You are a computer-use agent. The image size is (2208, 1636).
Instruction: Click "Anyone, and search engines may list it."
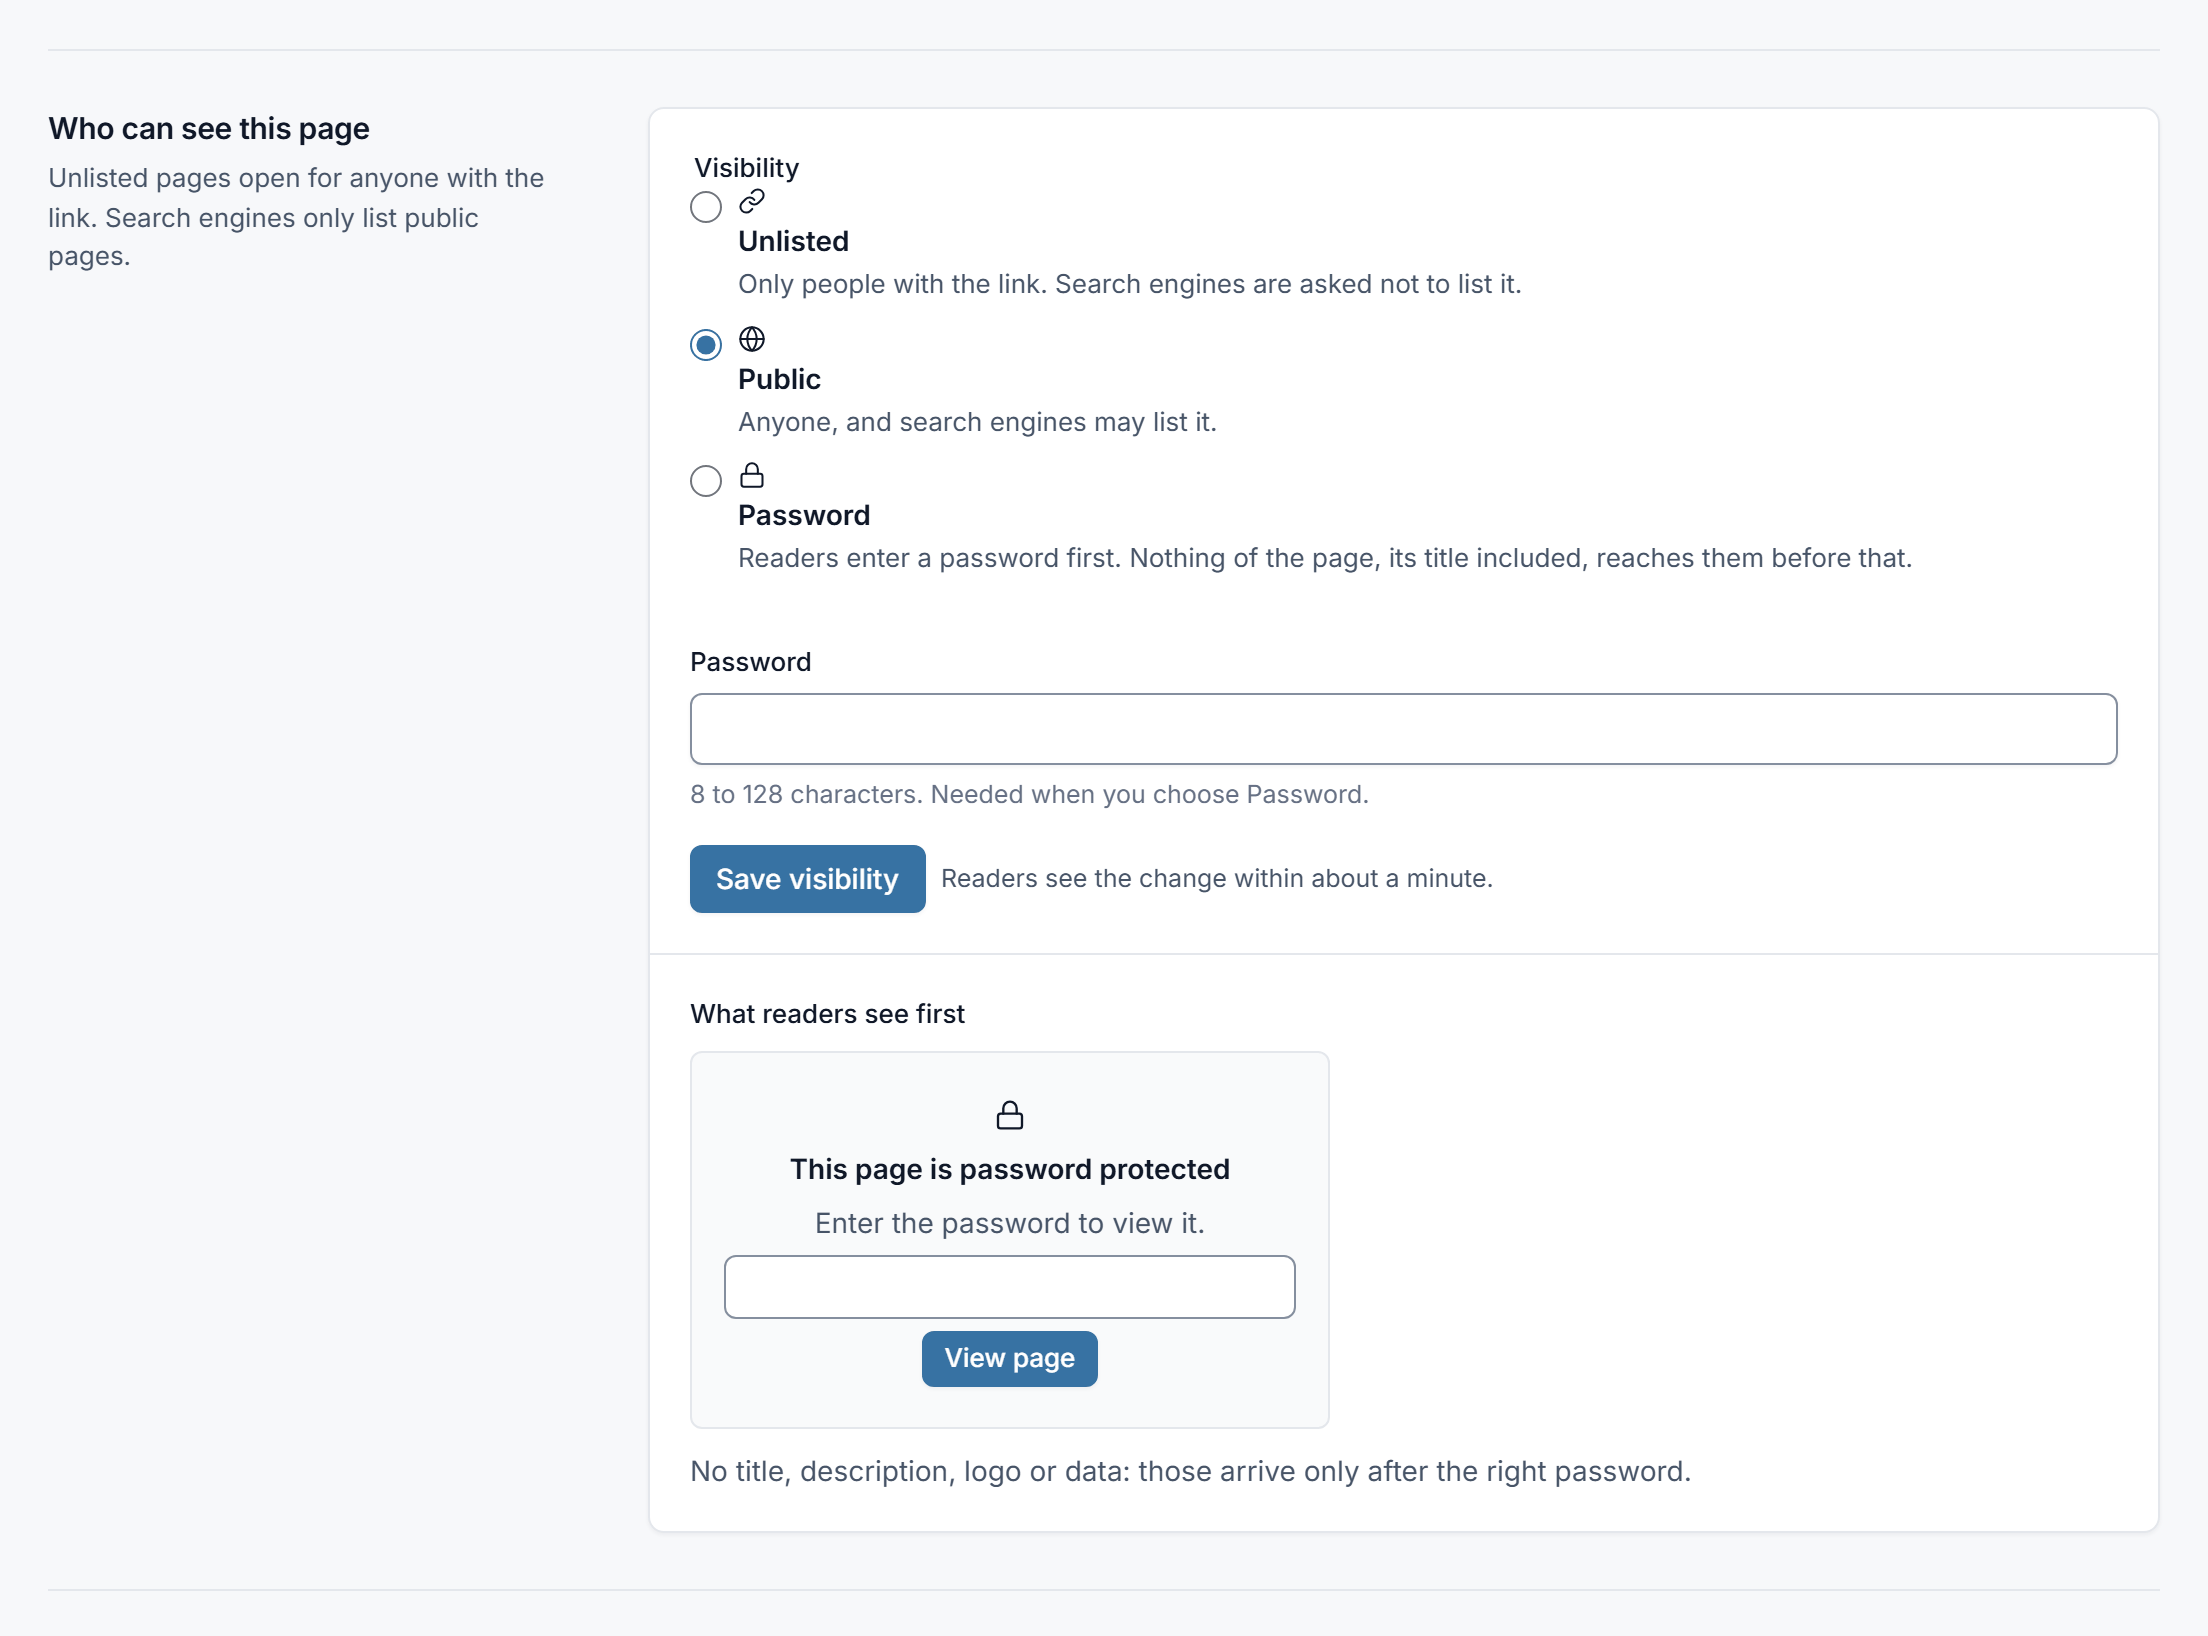(977, 423)
